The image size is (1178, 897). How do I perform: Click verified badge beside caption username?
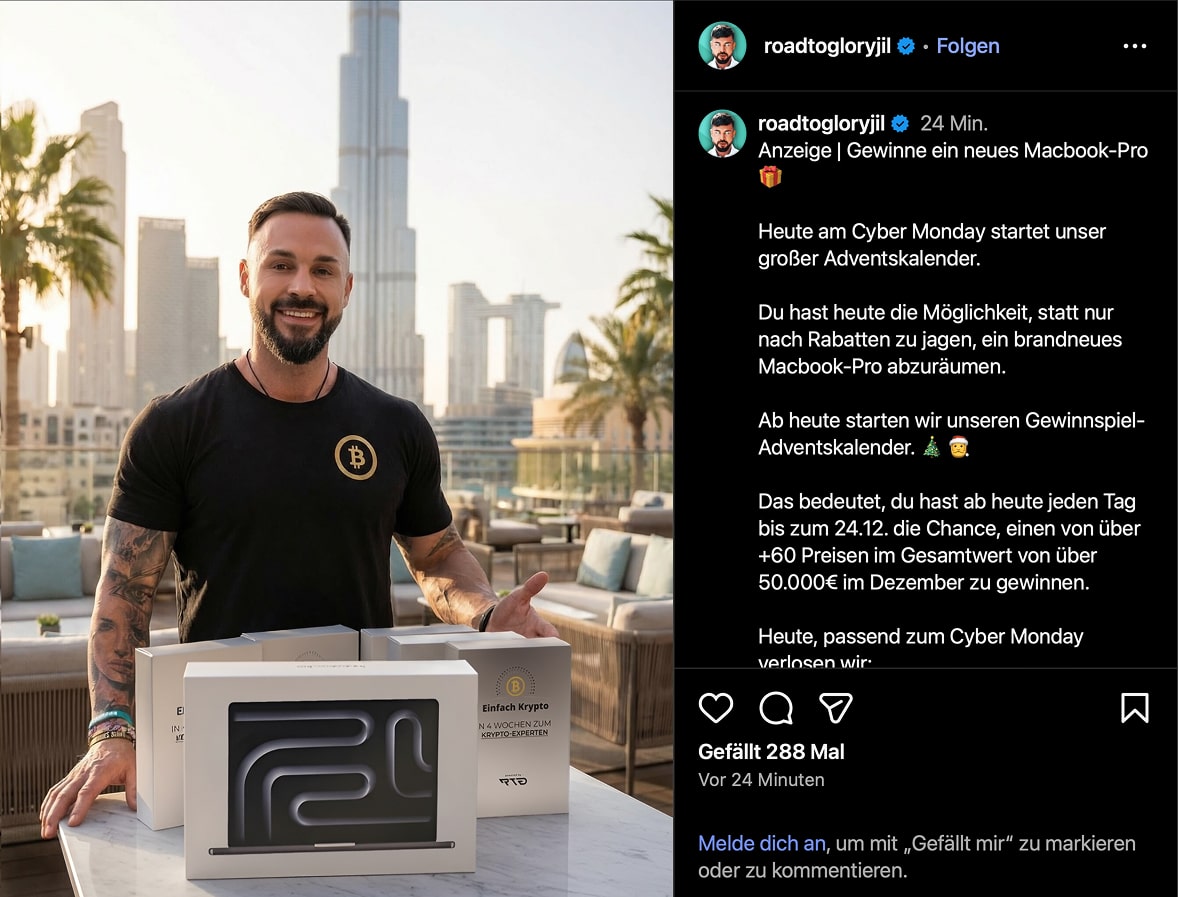900,123
